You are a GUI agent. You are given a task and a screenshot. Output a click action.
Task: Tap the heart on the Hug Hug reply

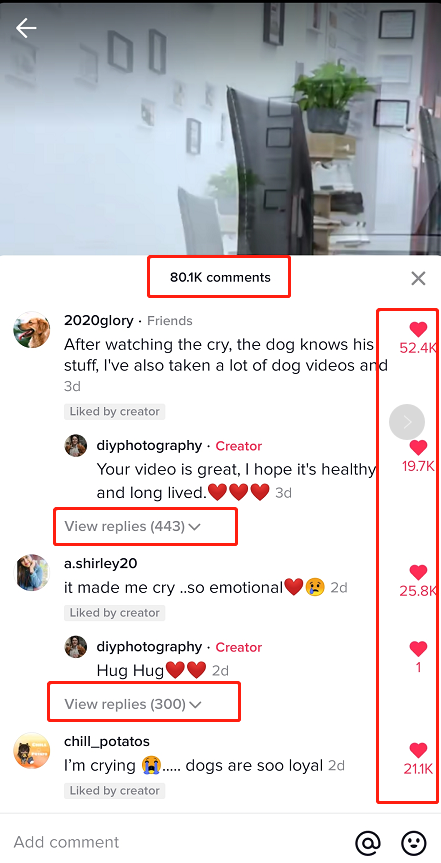coord(418,648)
